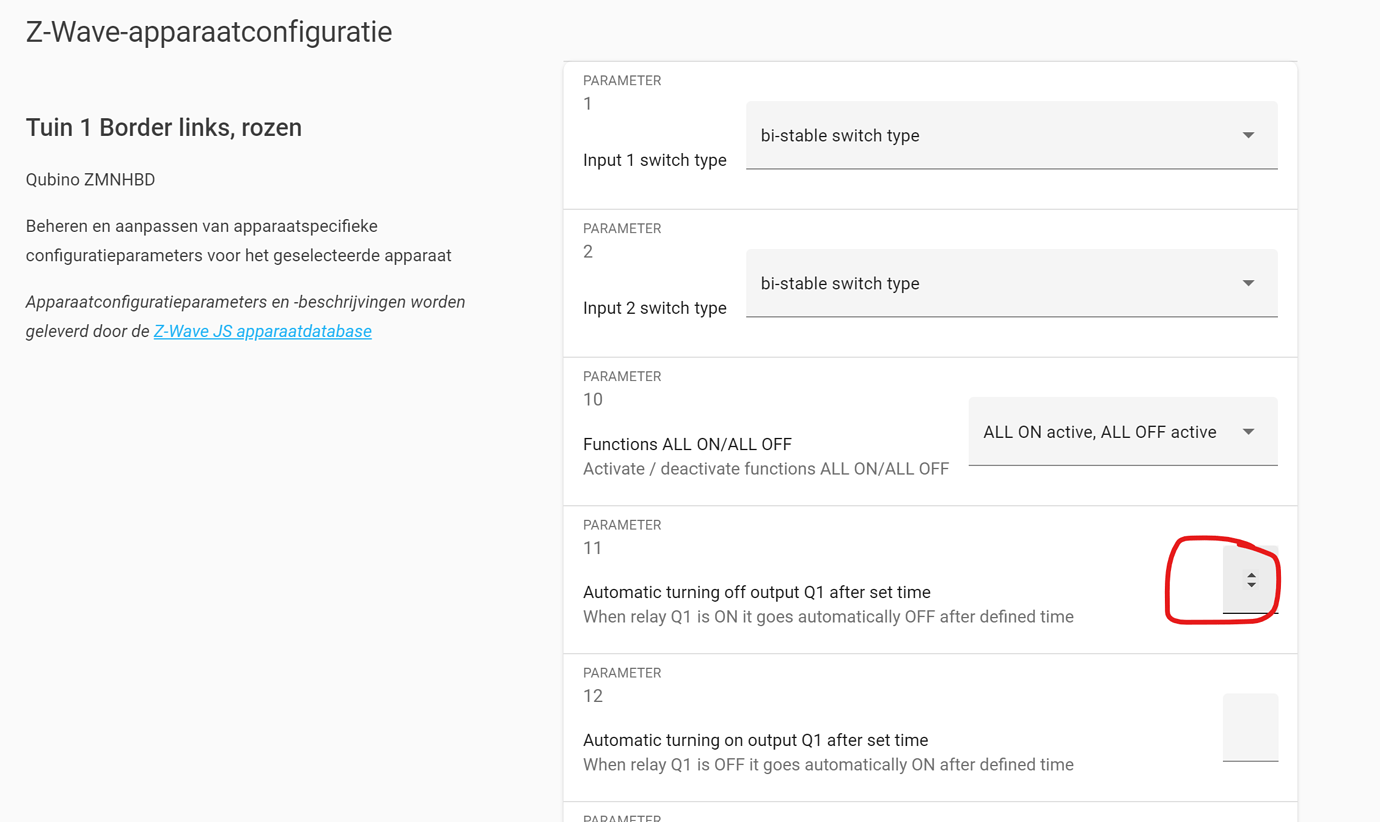Click the Input 2 switch type dropdown arrow
1380x822 pixels.
(x=1248, y=283)
